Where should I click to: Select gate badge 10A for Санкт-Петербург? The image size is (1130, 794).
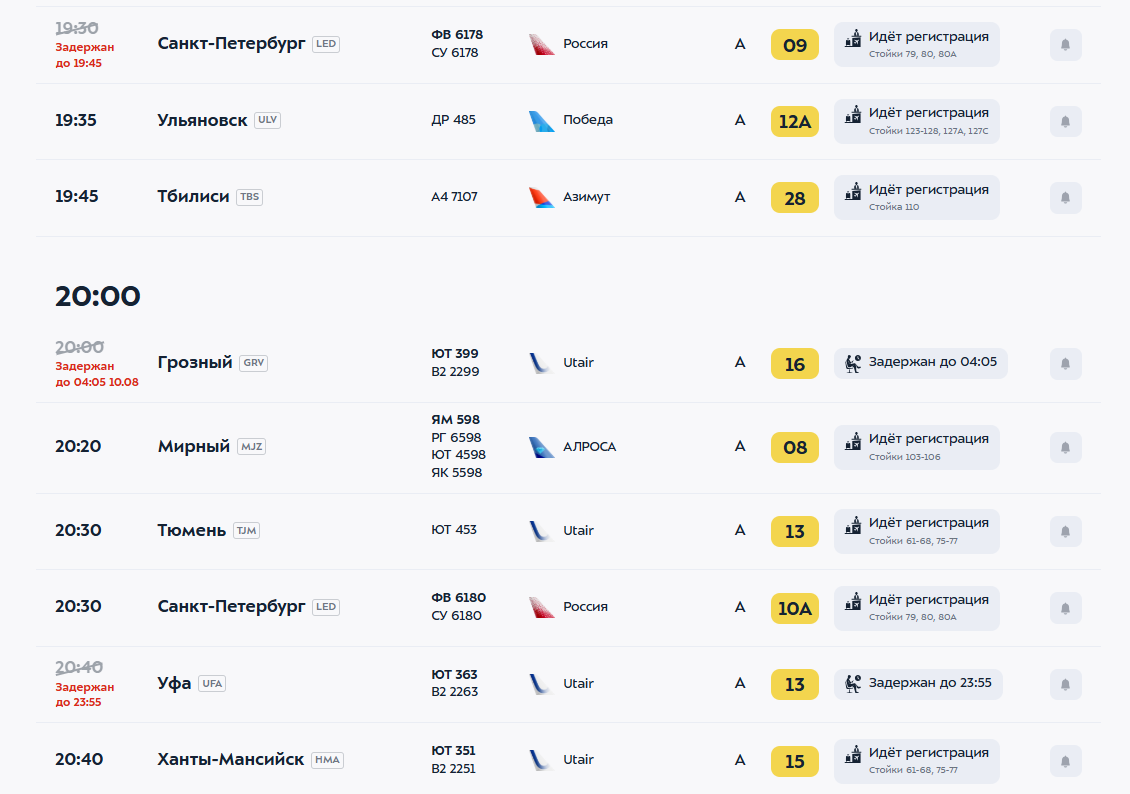[x=795, y=608]
